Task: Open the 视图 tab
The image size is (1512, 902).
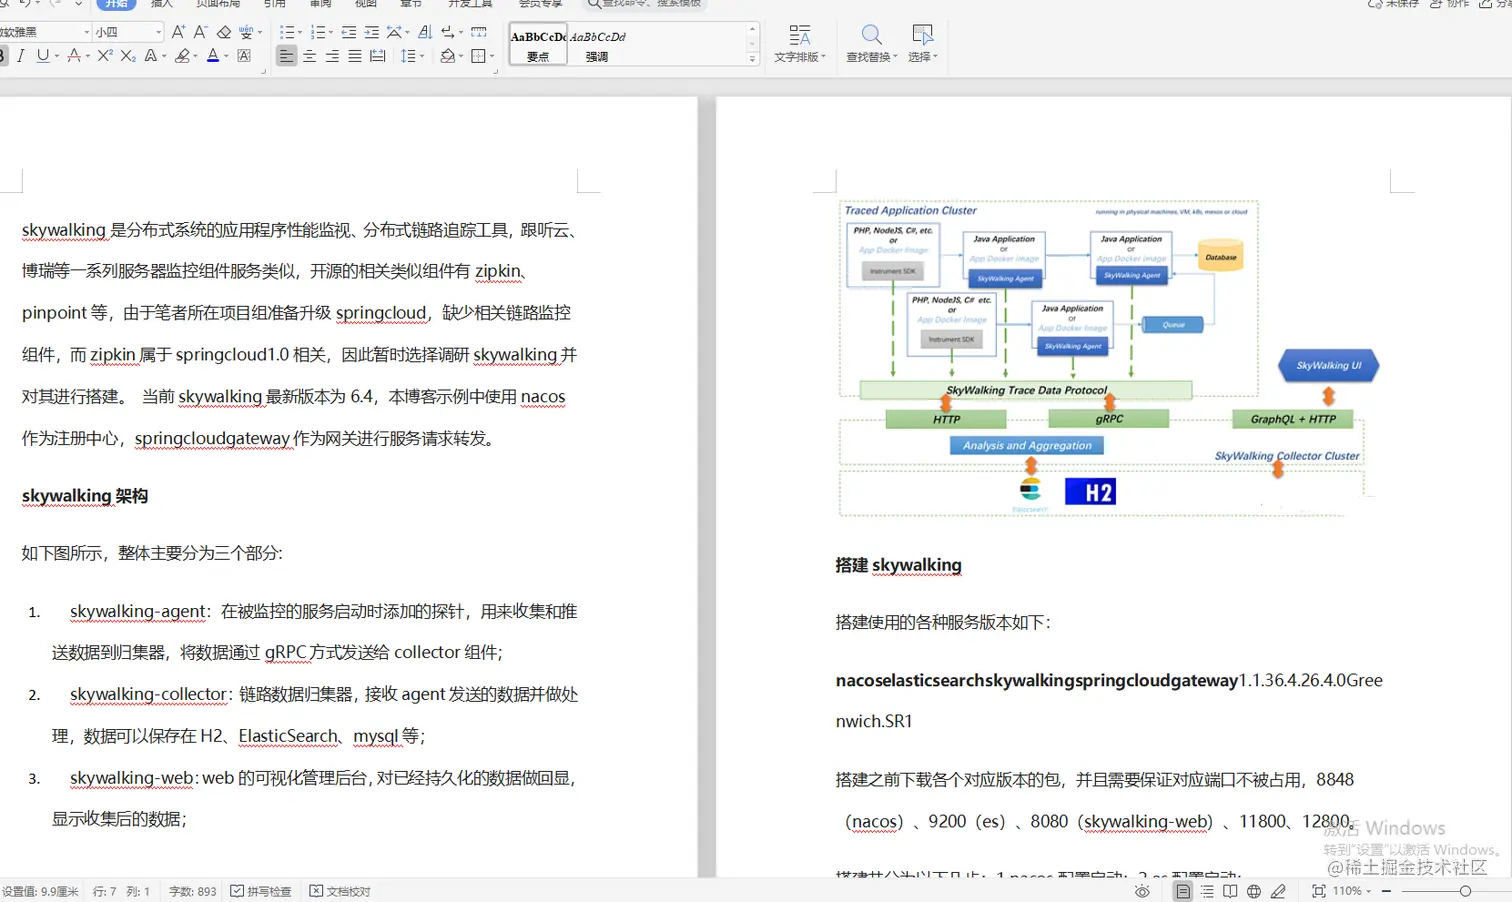Action: coord(366,4)
